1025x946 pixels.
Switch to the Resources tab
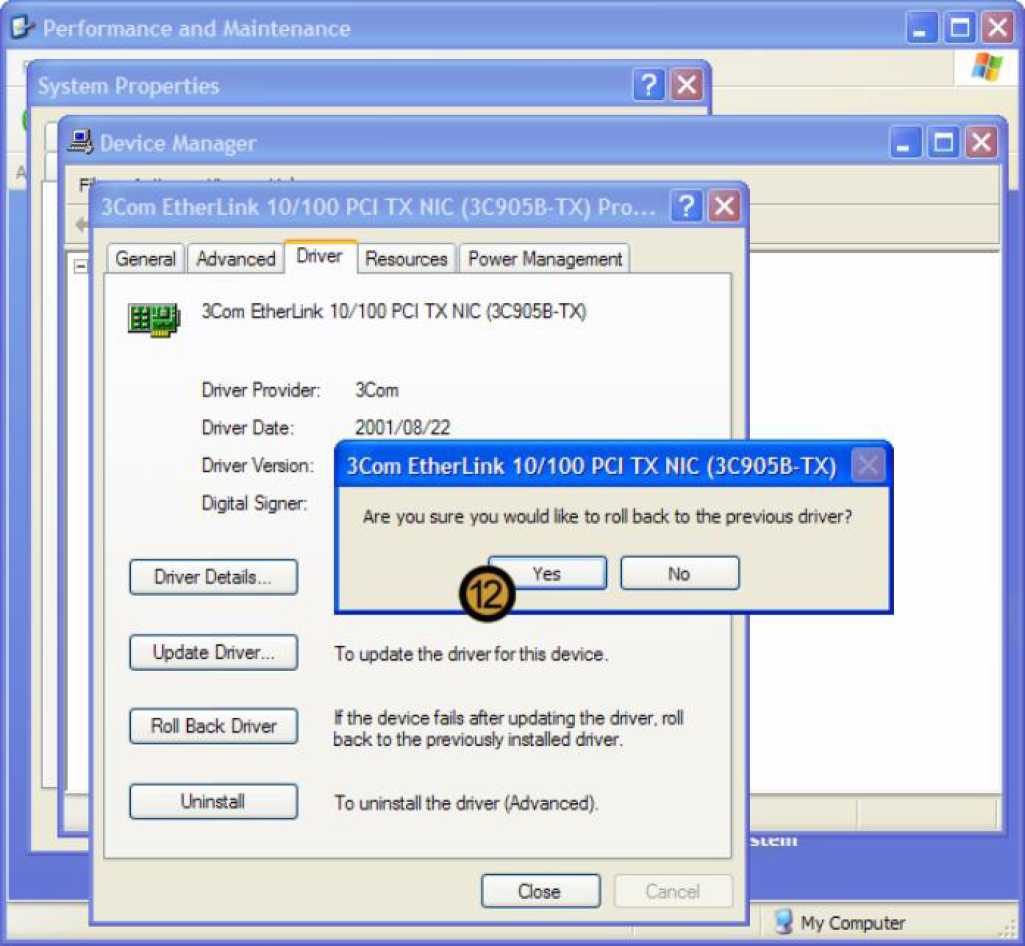pyautogui.click(x=406, y=258)
